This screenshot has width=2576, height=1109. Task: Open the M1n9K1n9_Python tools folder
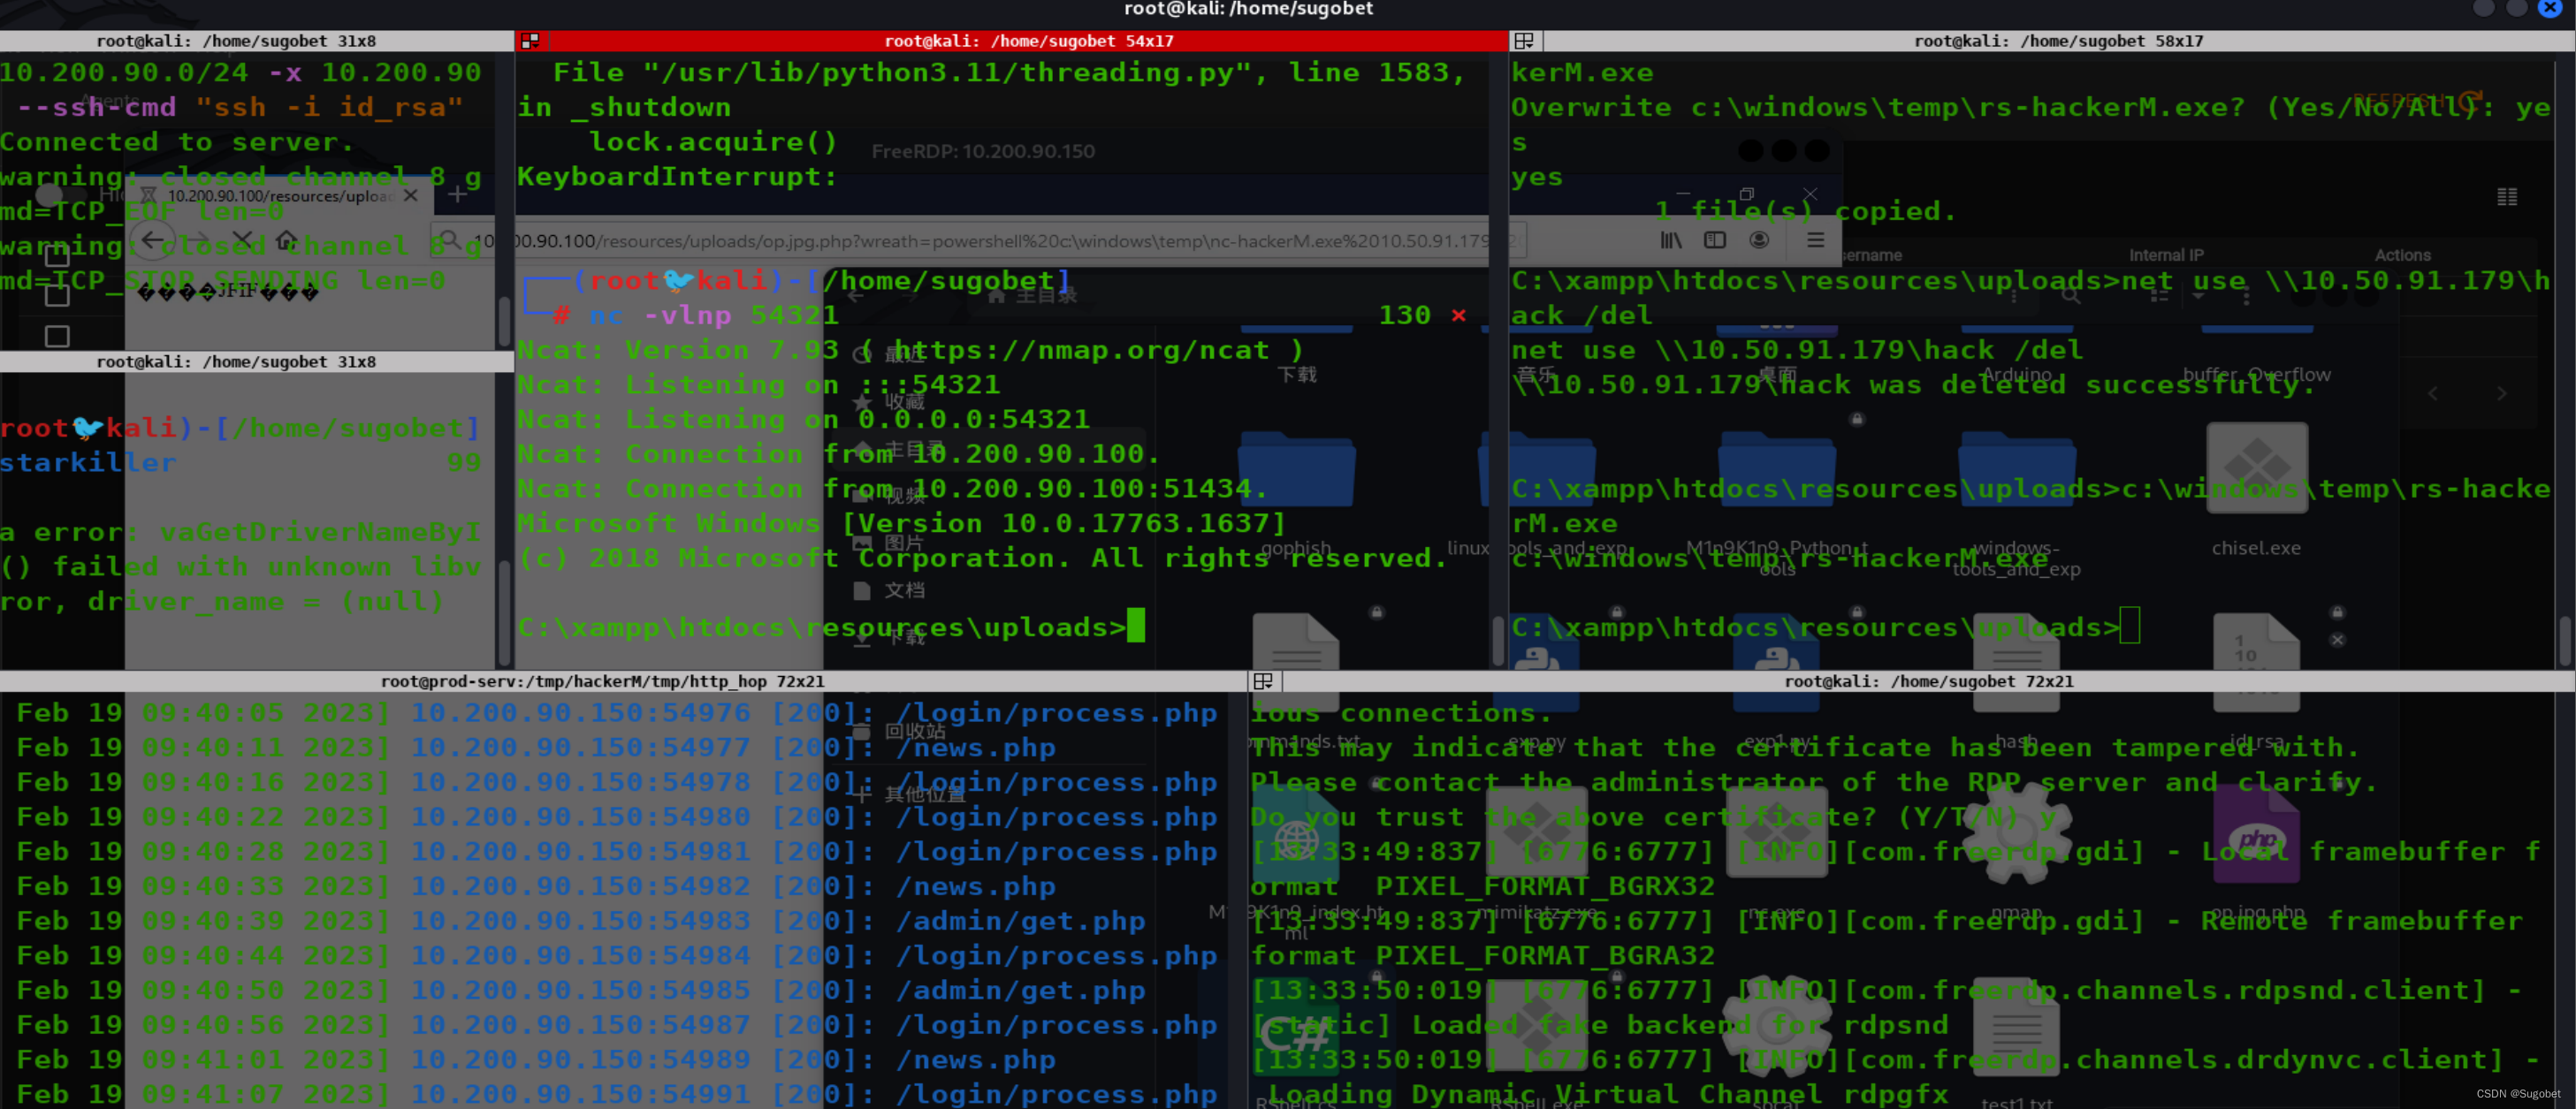[1776, 469]
